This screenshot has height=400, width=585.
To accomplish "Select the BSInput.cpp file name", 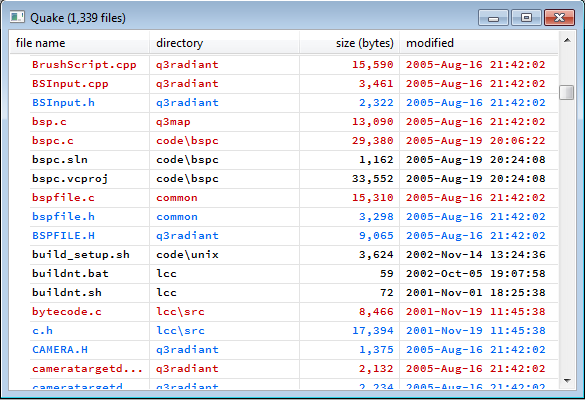I will click(x=70, y=84).
